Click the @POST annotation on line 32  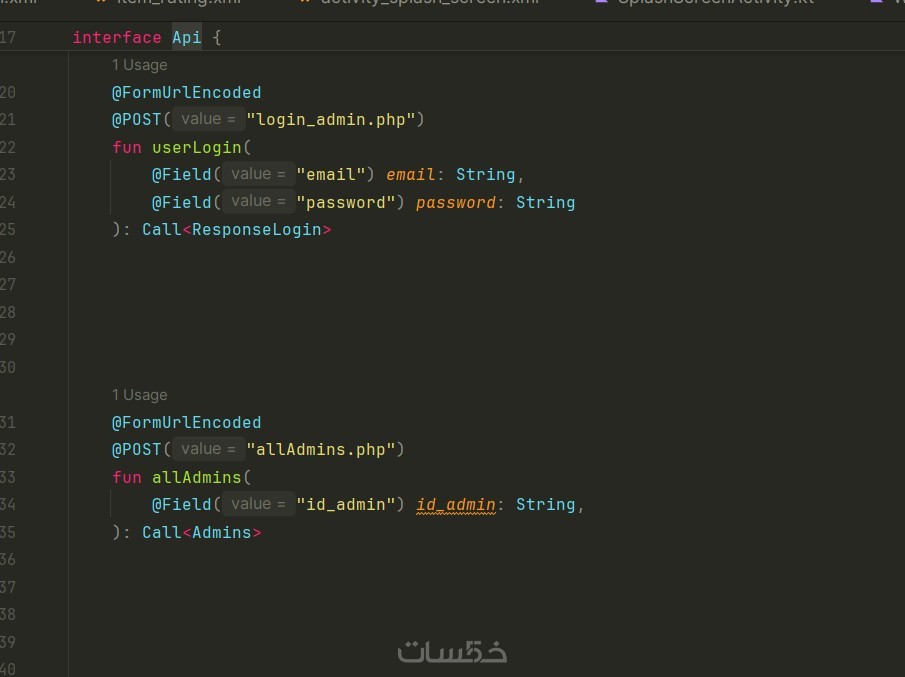(137, 450)
